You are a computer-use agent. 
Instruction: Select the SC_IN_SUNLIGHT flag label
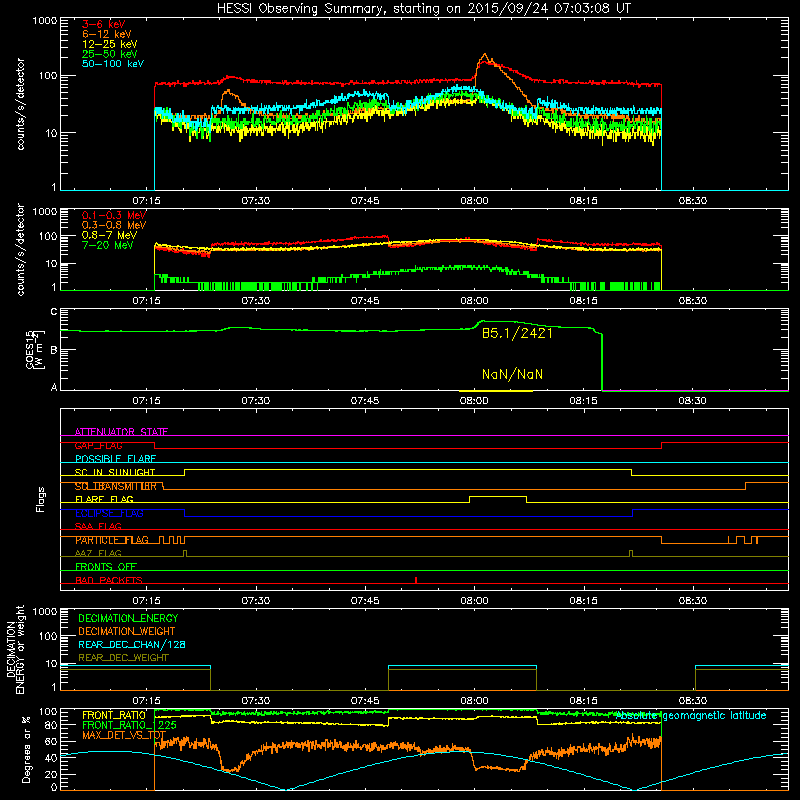115,472
